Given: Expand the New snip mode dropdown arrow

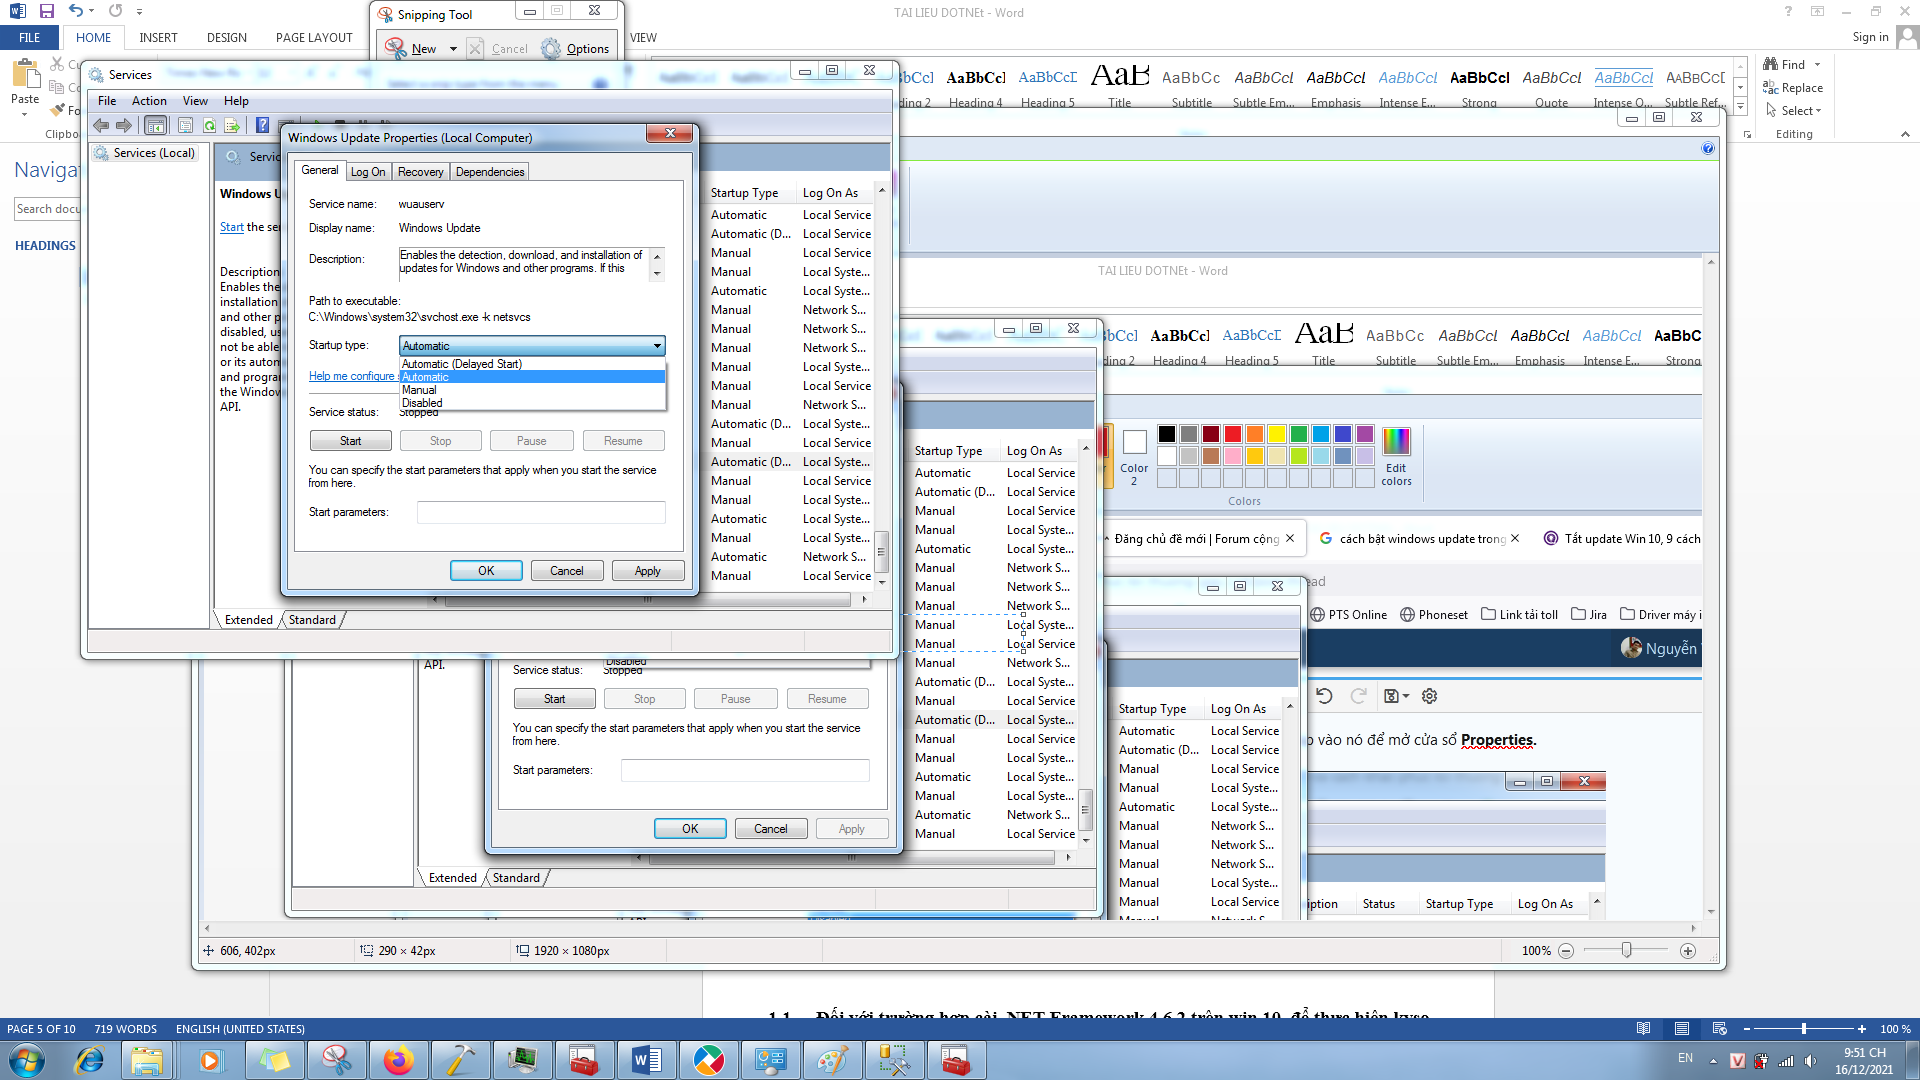Looking at the screenshot, I should 453,48.
